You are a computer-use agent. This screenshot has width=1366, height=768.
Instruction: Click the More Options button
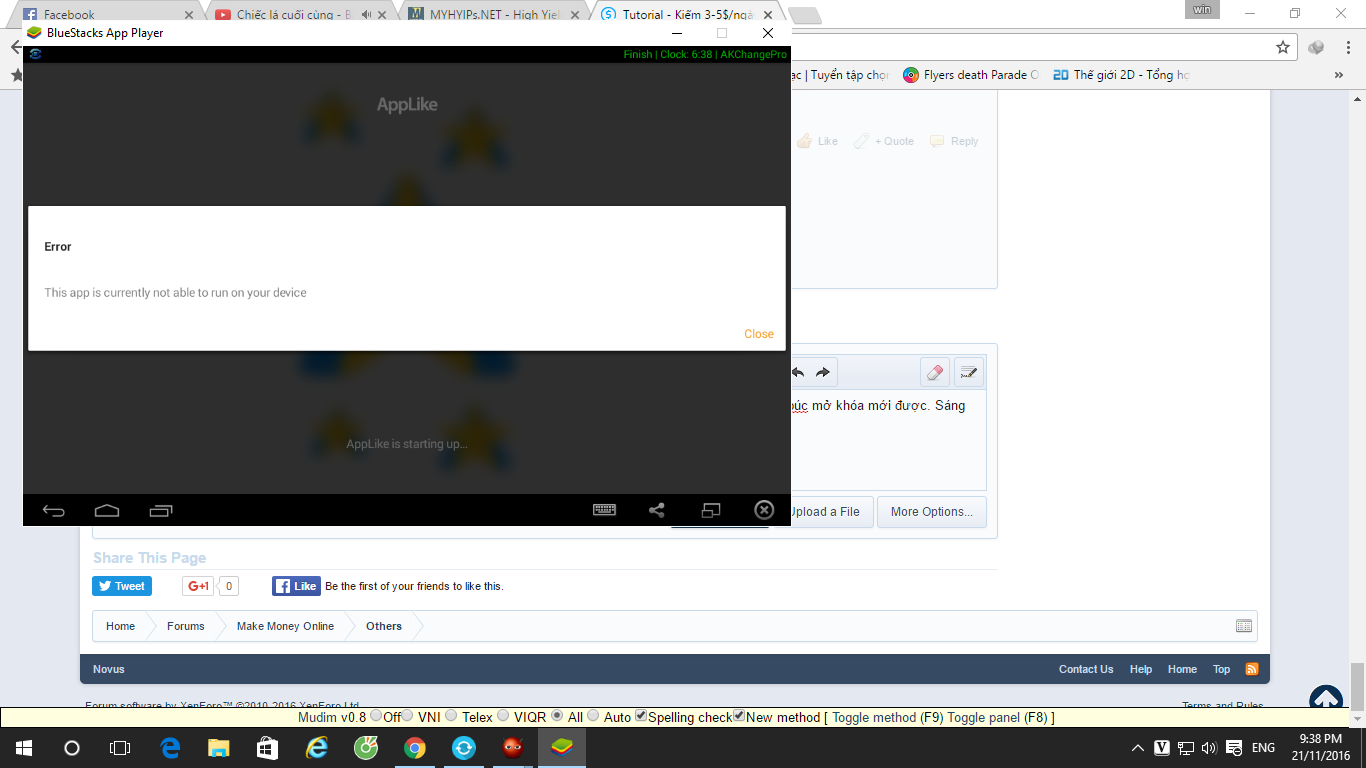[931, 512]
